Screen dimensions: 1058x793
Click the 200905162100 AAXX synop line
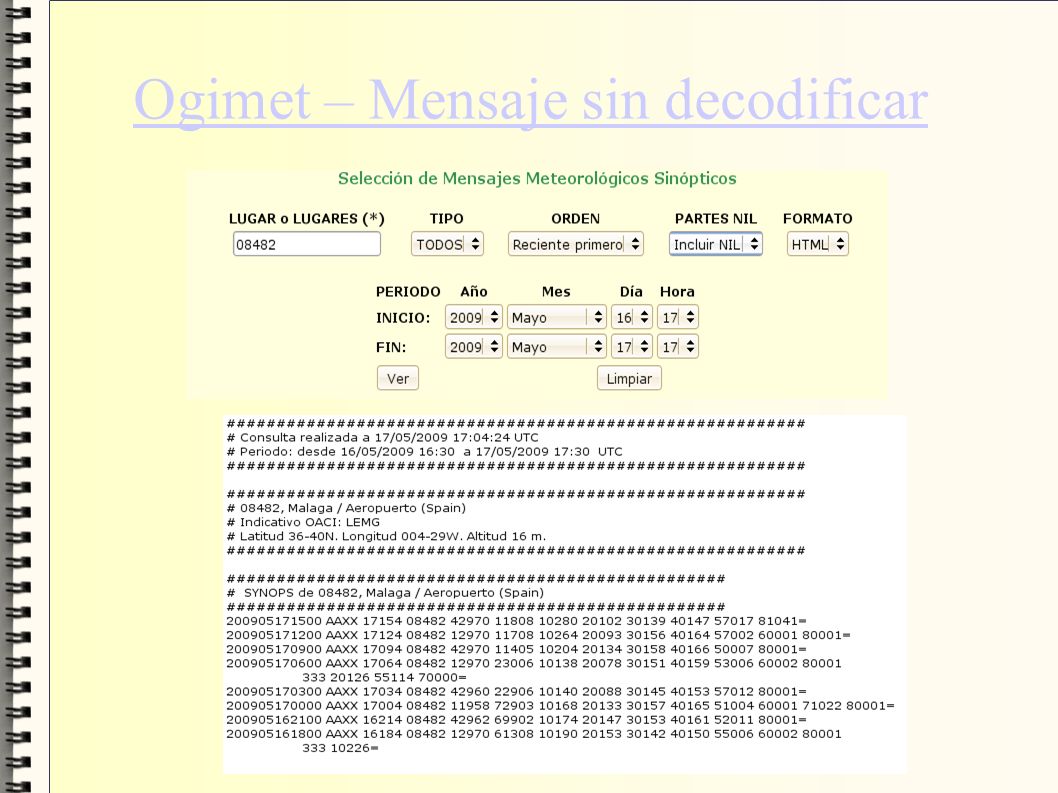516,720
